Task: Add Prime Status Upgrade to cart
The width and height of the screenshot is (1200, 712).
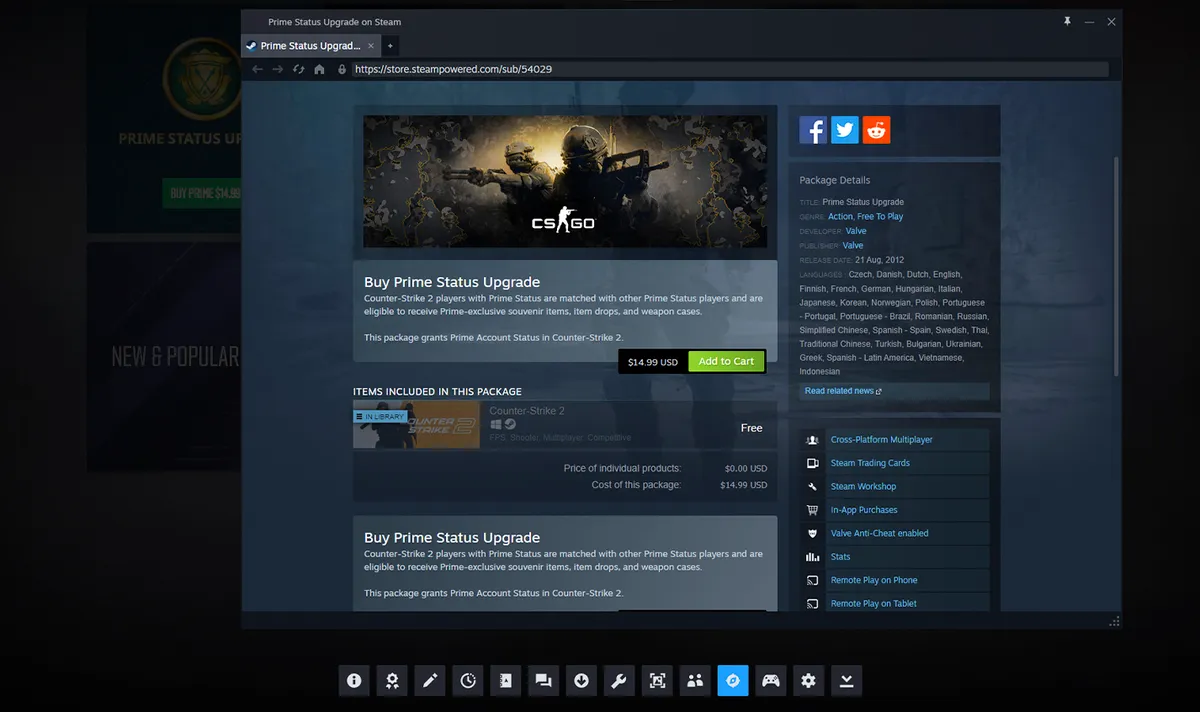Action: click(x=727, y=361)
